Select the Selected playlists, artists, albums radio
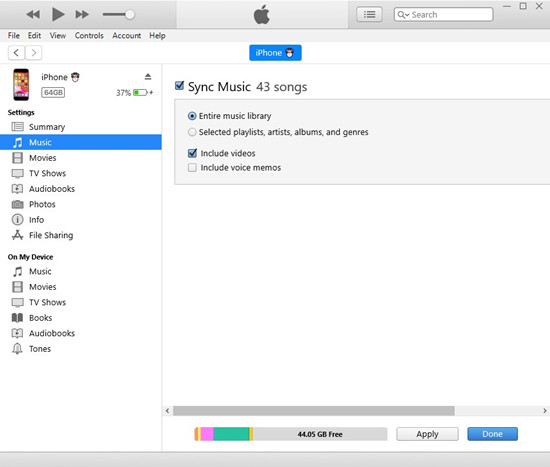 (192, 132)
